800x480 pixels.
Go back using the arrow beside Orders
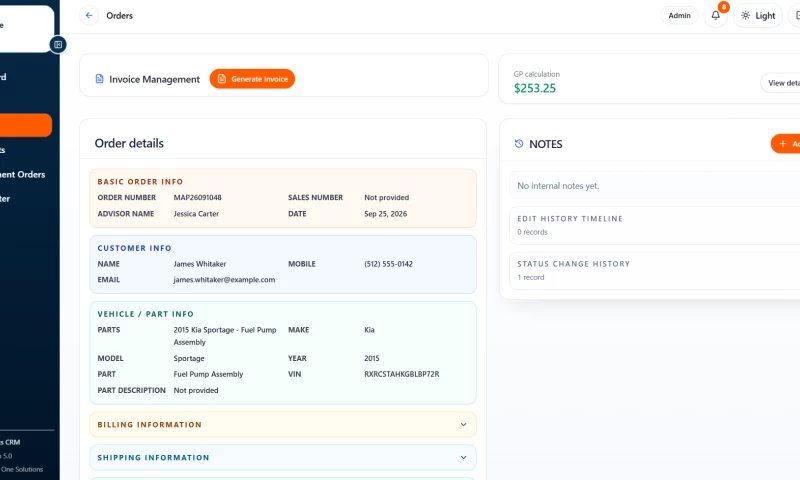click(89, 15)
